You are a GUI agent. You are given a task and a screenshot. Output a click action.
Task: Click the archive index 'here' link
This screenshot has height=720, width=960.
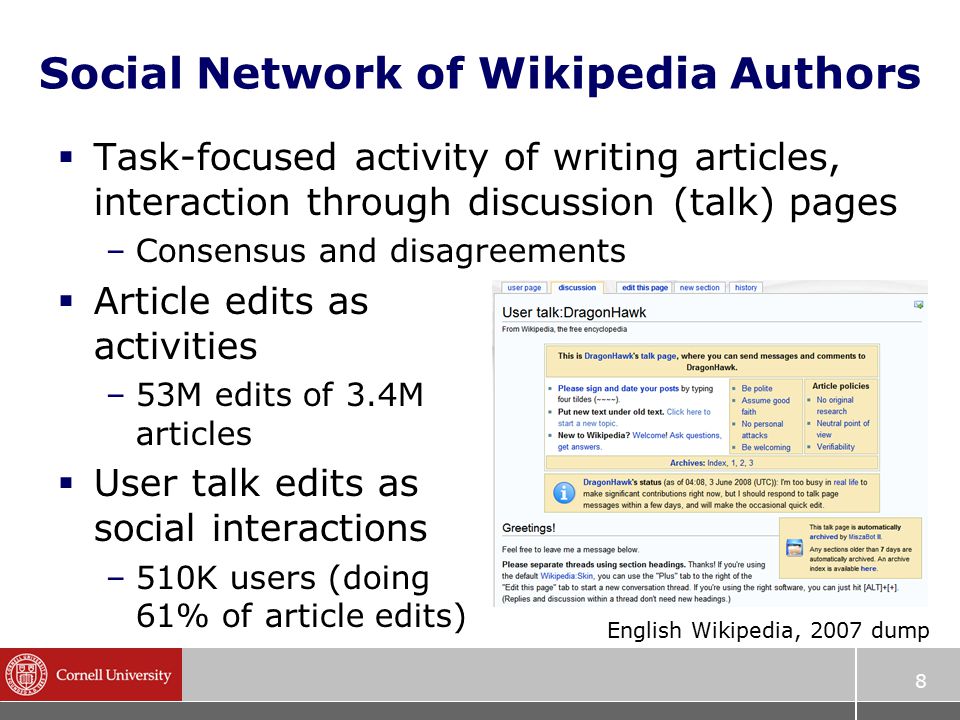(868, 568)
